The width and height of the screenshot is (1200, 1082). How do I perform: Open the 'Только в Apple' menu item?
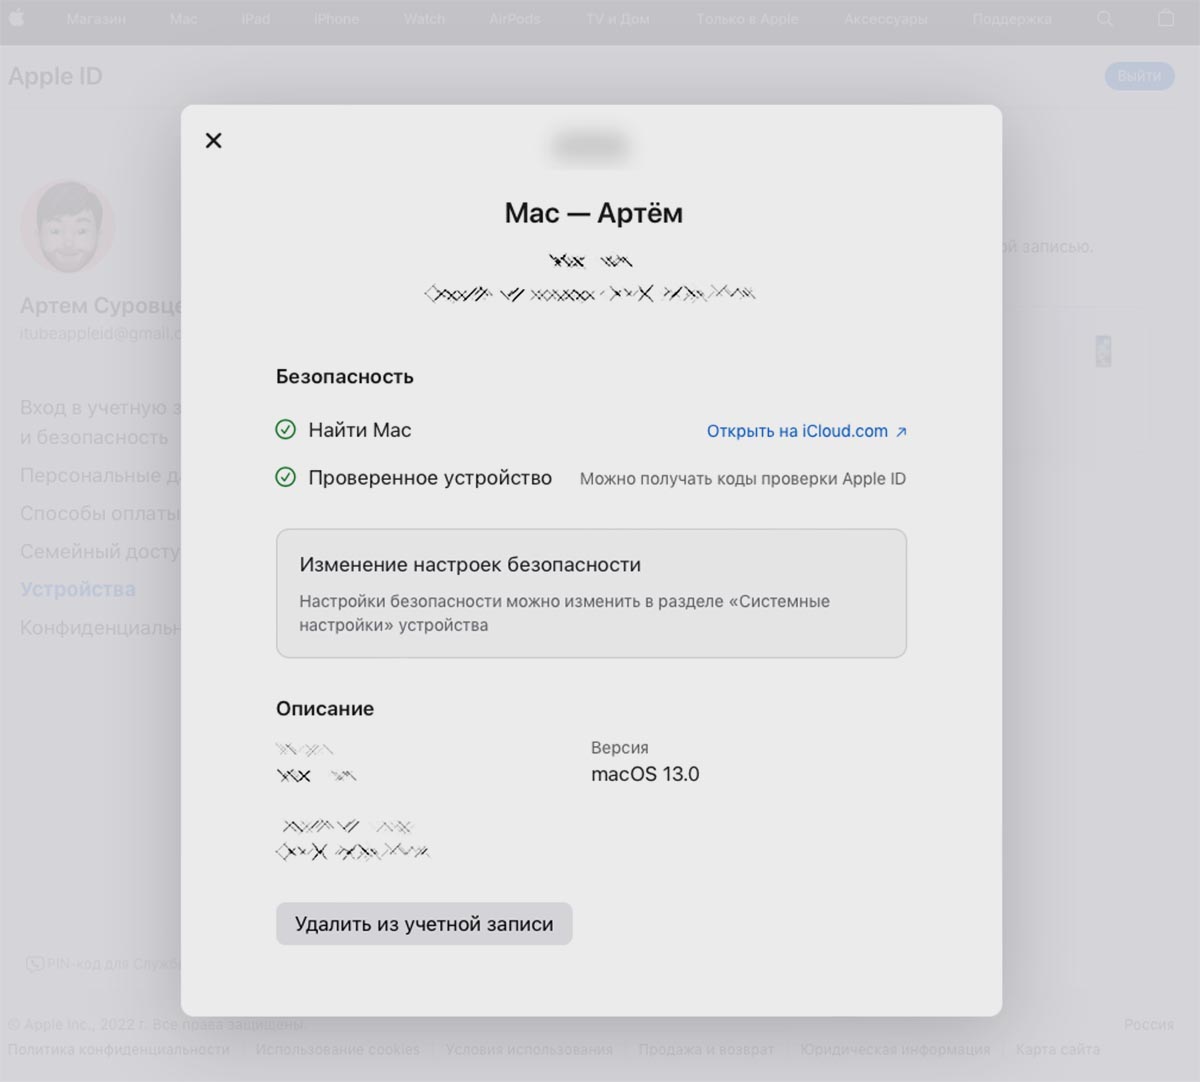click(747, 19)
